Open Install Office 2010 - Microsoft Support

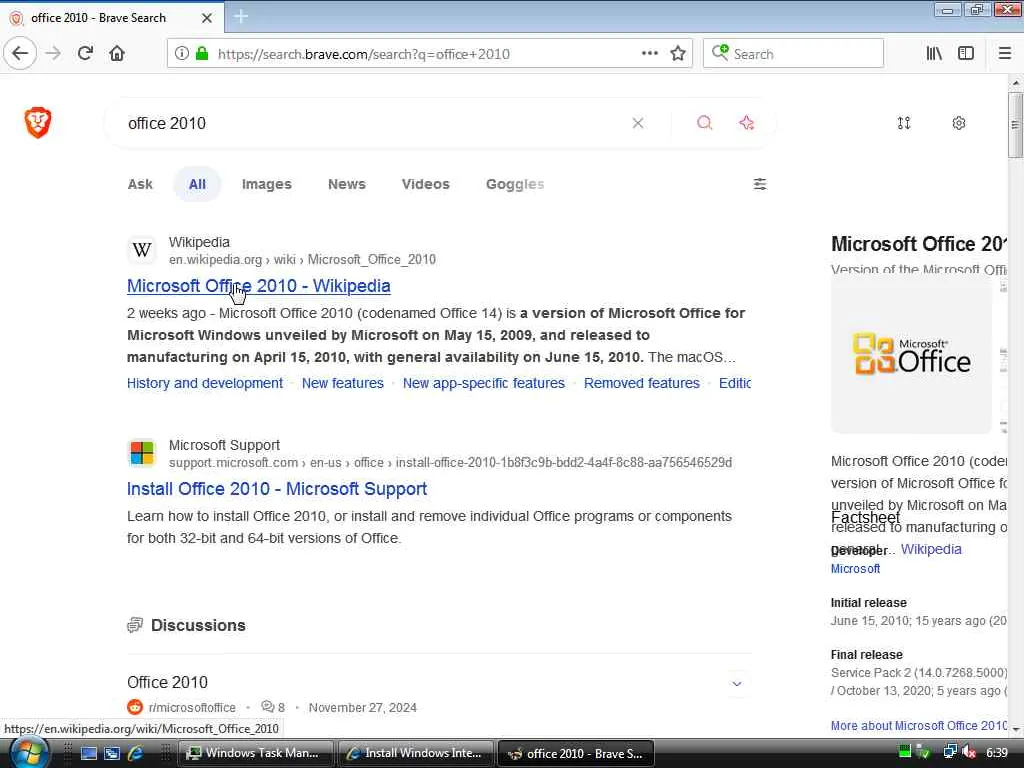(x=277, y=489)
